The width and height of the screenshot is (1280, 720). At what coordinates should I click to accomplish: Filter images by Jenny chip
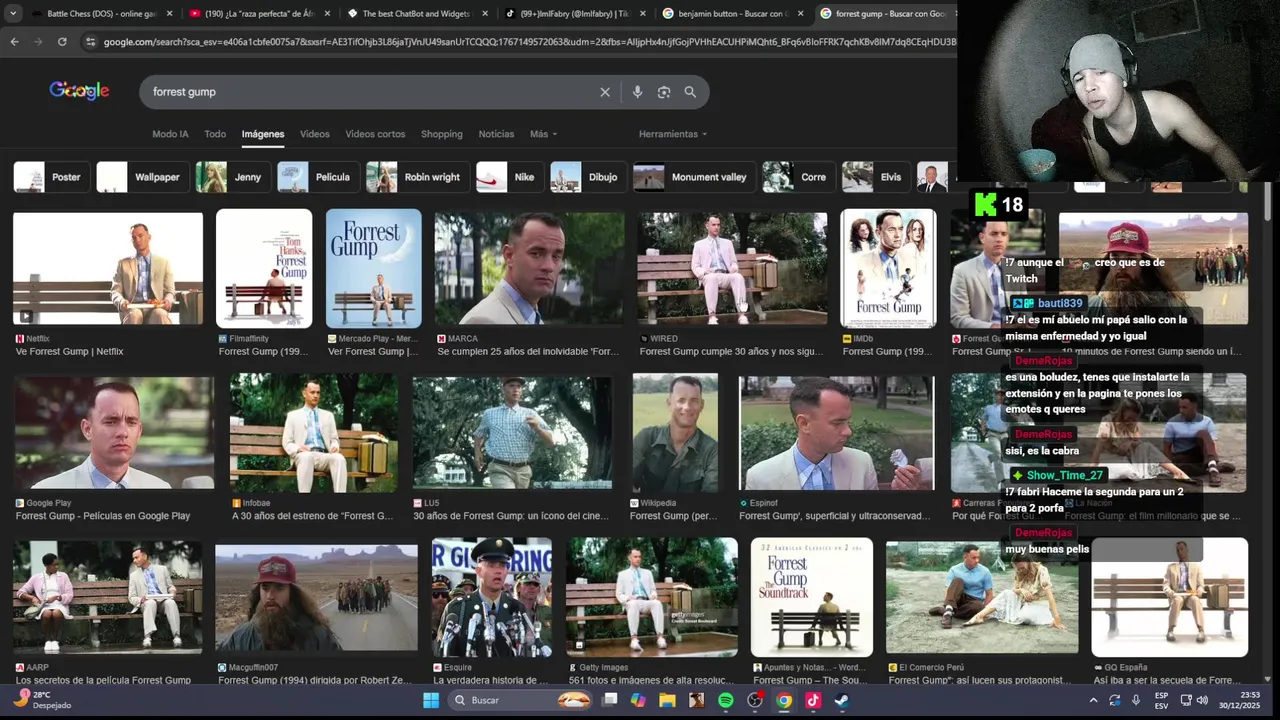pyautogui.click(x=231, y=177)
